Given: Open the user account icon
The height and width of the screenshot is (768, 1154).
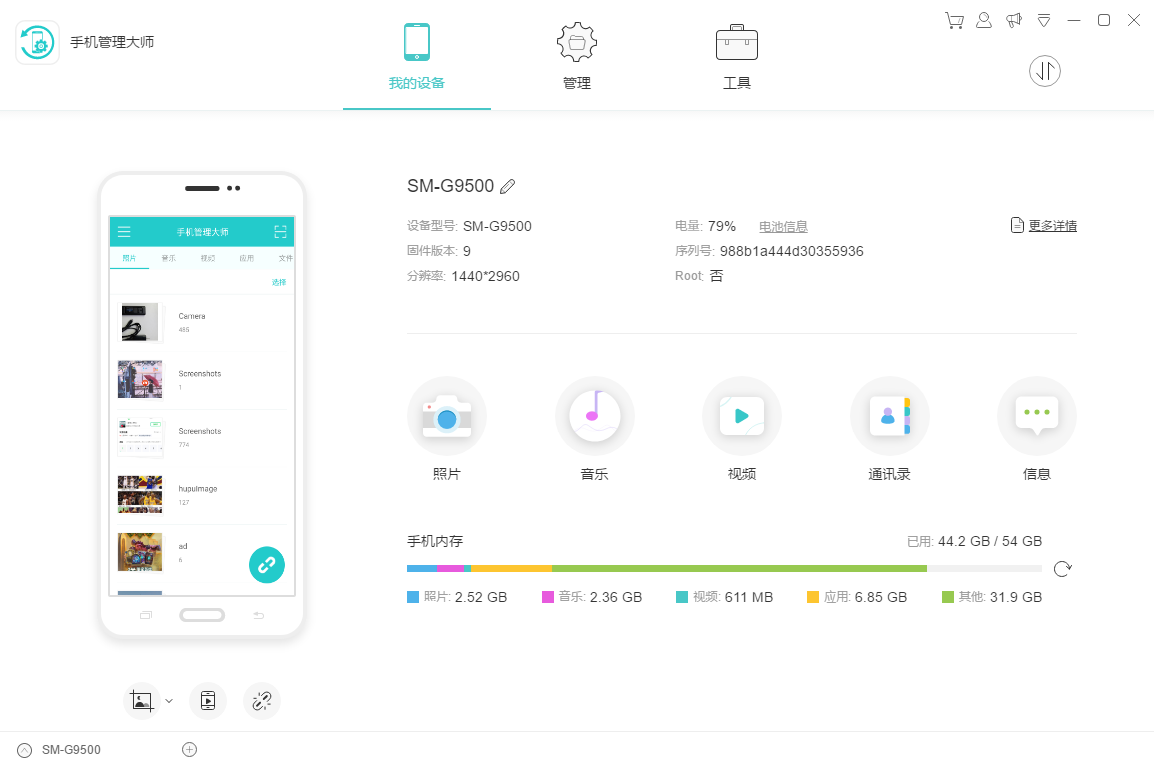Looking at the screenshot, I should (x=983, y=19).
